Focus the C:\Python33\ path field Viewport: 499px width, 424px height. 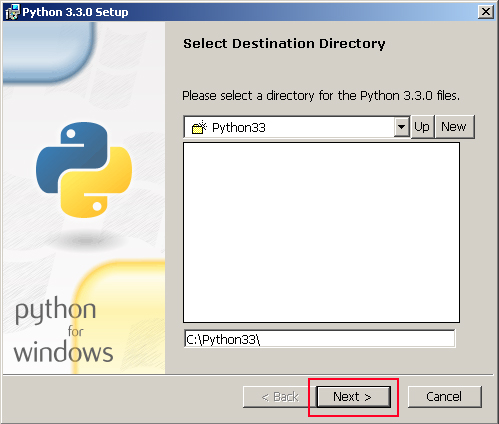coord(319,339)
